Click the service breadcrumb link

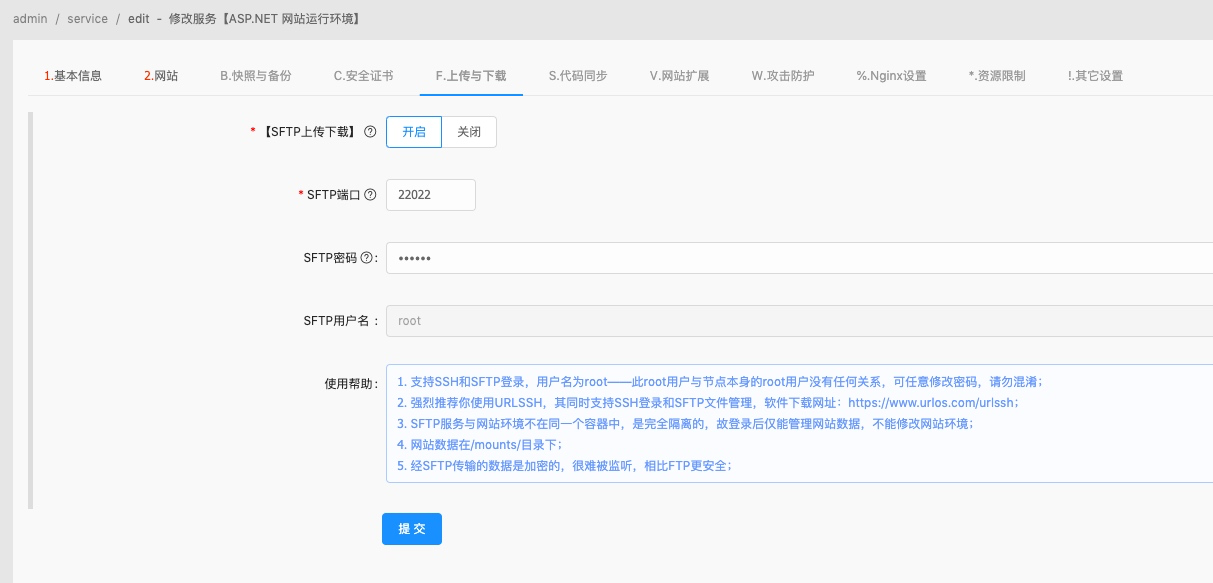point(87,18)
